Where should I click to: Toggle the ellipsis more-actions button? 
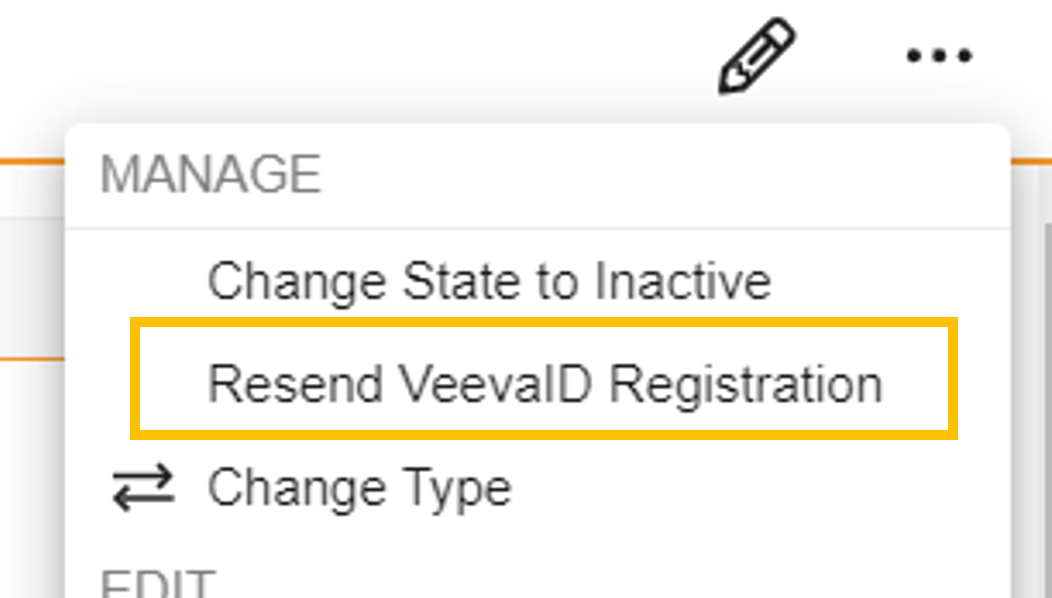(939, 56)
